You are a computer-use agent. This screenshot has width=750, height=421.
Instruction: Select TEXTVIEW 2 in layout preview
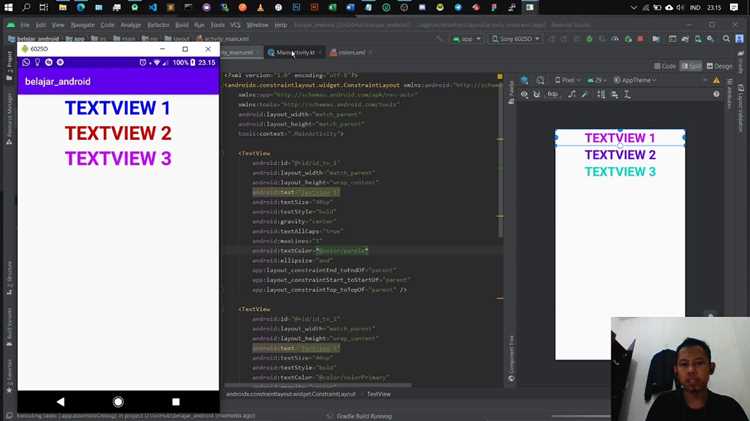click(620, 155)
